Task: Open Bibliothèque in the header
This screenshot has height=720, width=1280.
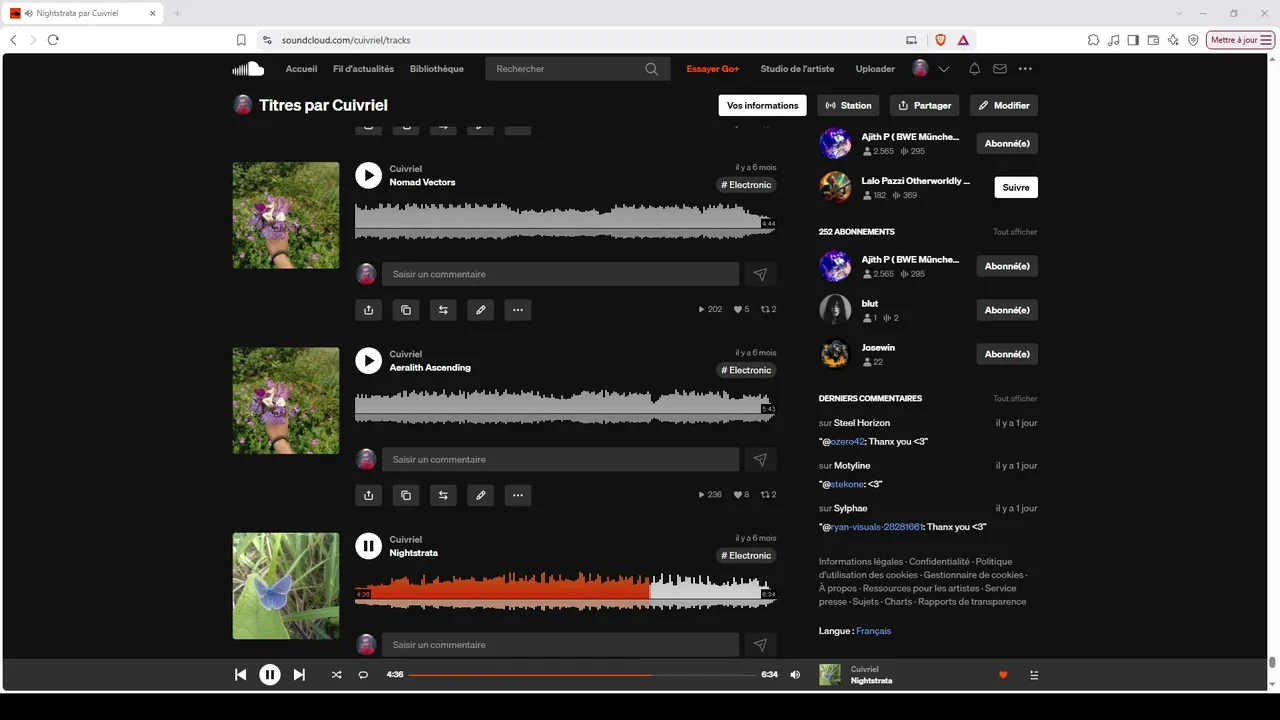Action: 437,69
